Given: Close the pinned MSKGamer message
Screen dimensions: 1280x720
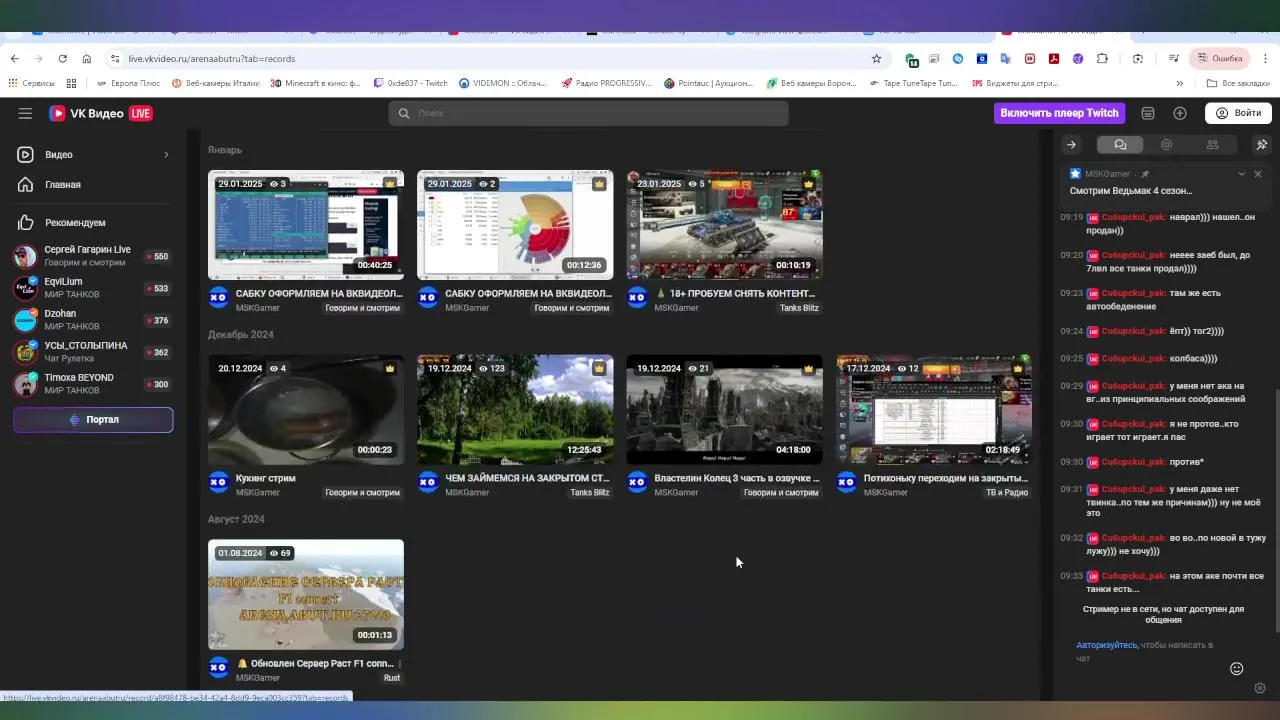Looking at the screenshot, I should (1258, 174).
